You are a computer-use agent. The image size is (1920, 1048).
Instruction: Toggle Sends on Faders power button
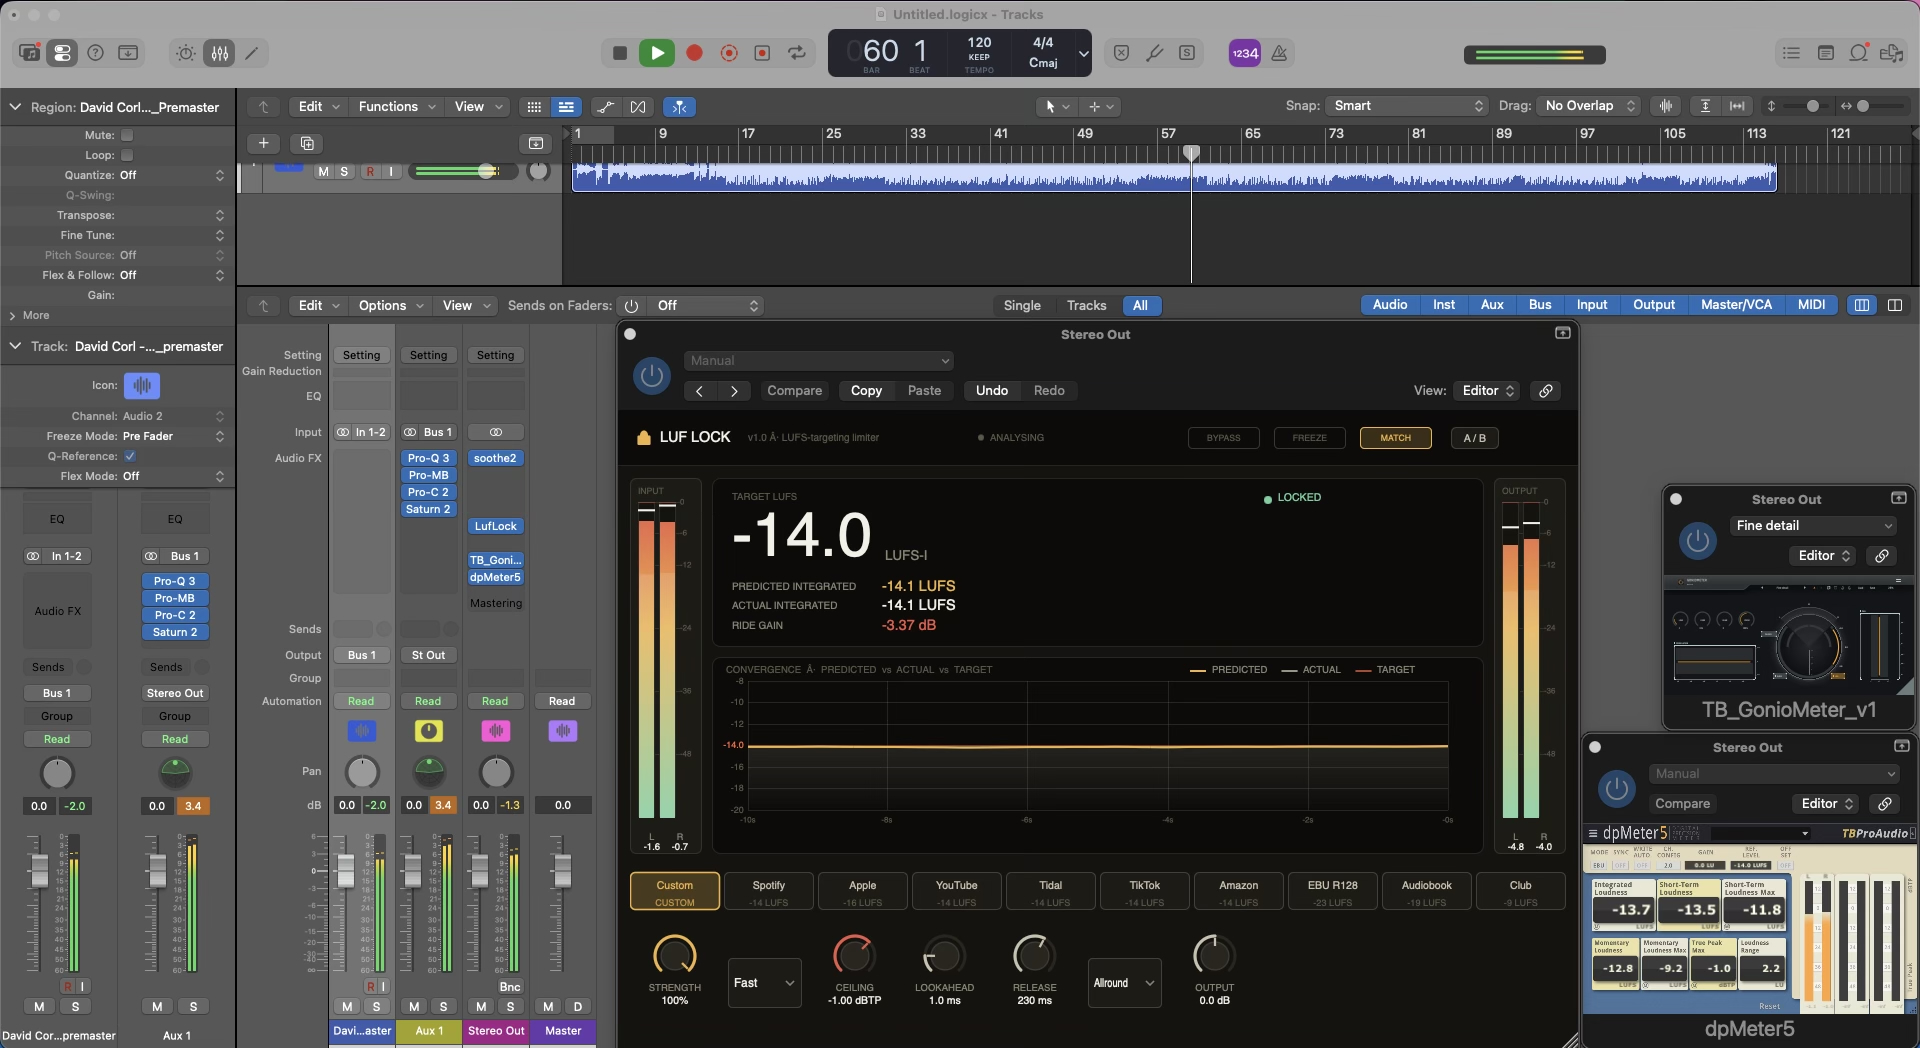tap(631, 306)
